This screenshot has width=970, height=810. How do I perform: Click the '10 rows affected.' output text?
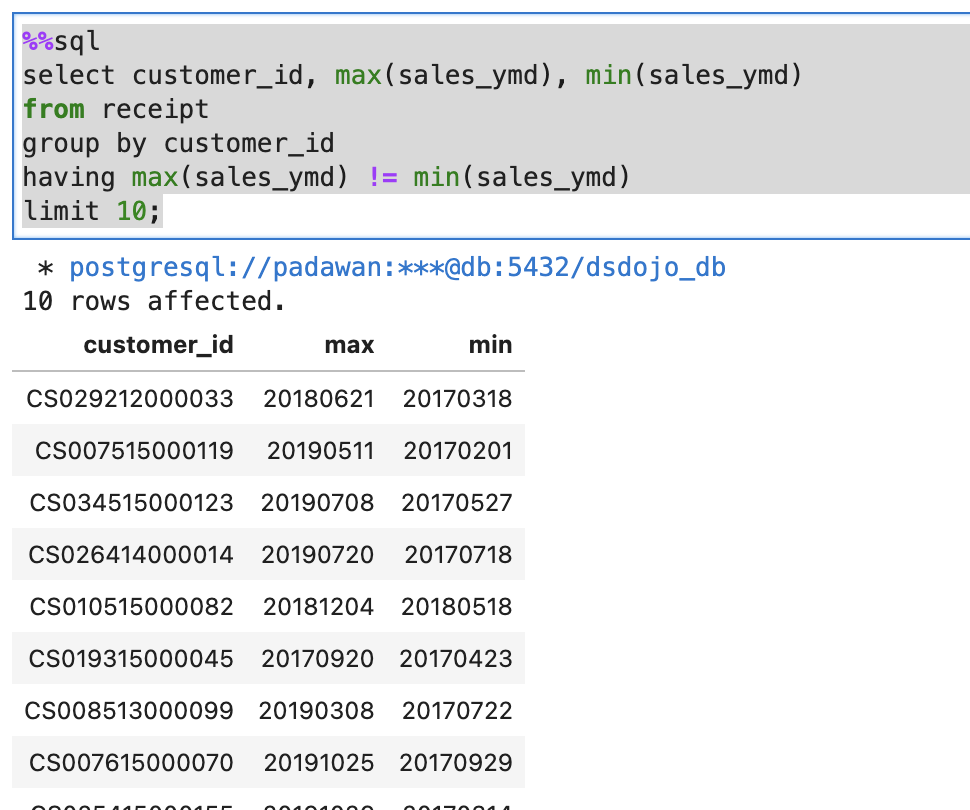tap(154, 301)
